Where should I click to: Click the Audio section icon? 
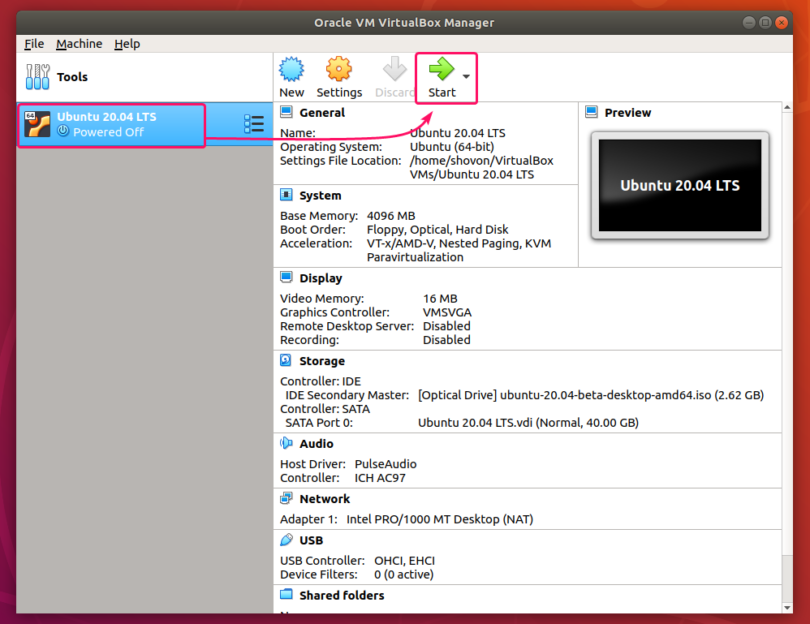pyautogui.click(x=287, y=444)
